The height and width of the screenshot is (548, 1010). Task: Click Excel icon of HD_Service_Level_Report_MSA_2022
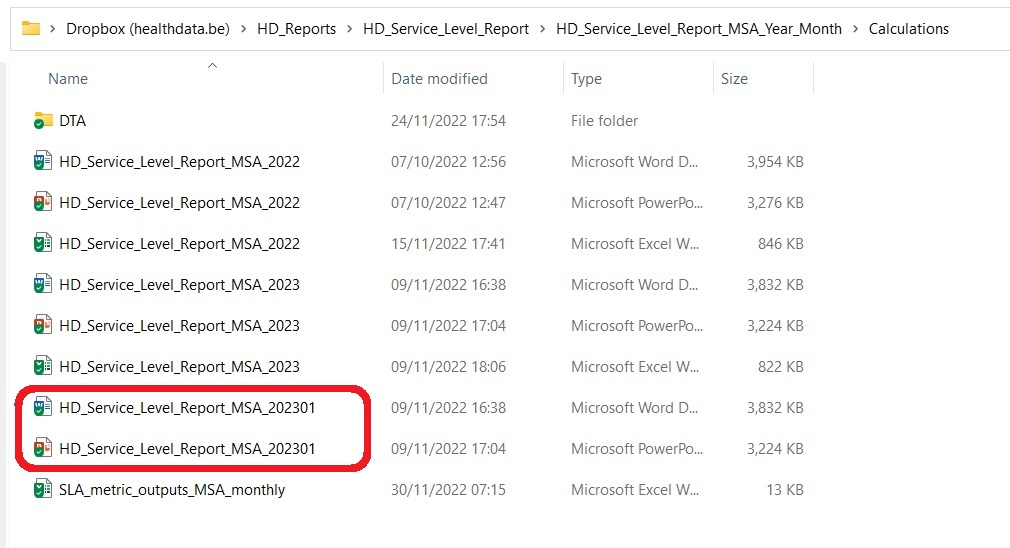pyautogui.click(x=43, y=243)
